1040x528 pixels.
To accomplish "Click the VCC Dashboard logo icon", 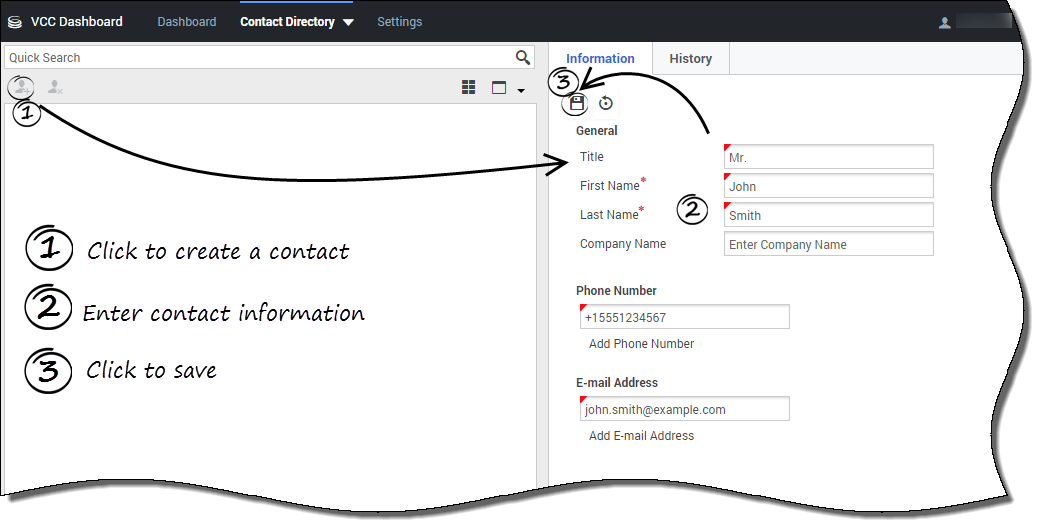I will tap(14, 22).
